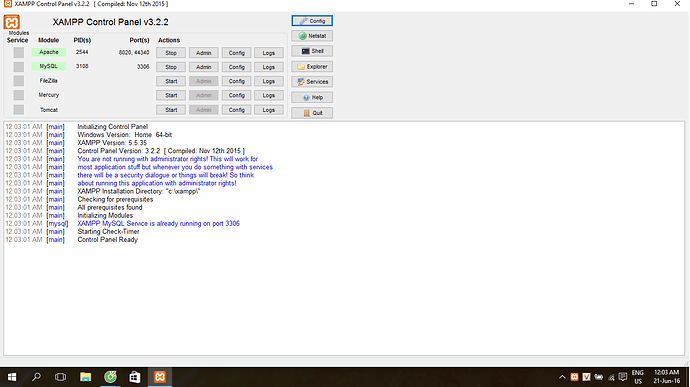This screenshot has width=690, height=387.
Task: Open Netstat from the side panel
Action: coord(312,36)
